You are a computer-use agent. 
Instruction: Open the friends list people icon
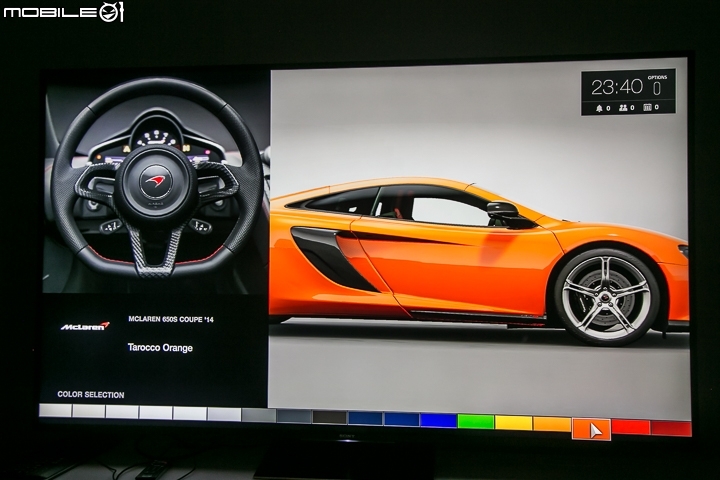click(623, 108)
